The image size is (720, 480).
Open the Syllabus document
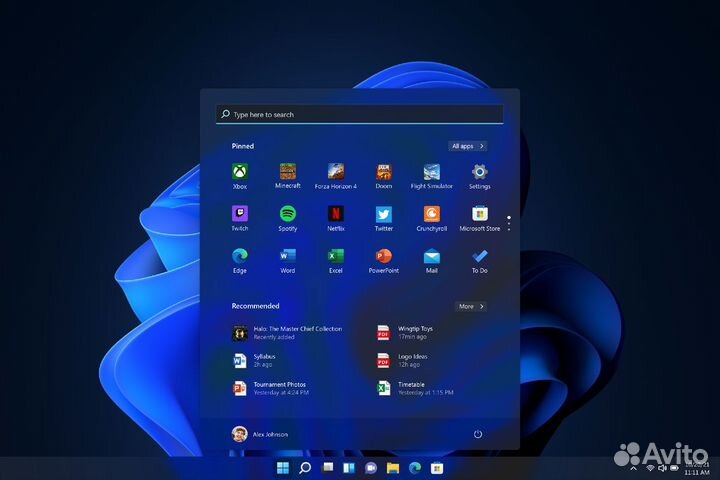(x=255, y=360)
